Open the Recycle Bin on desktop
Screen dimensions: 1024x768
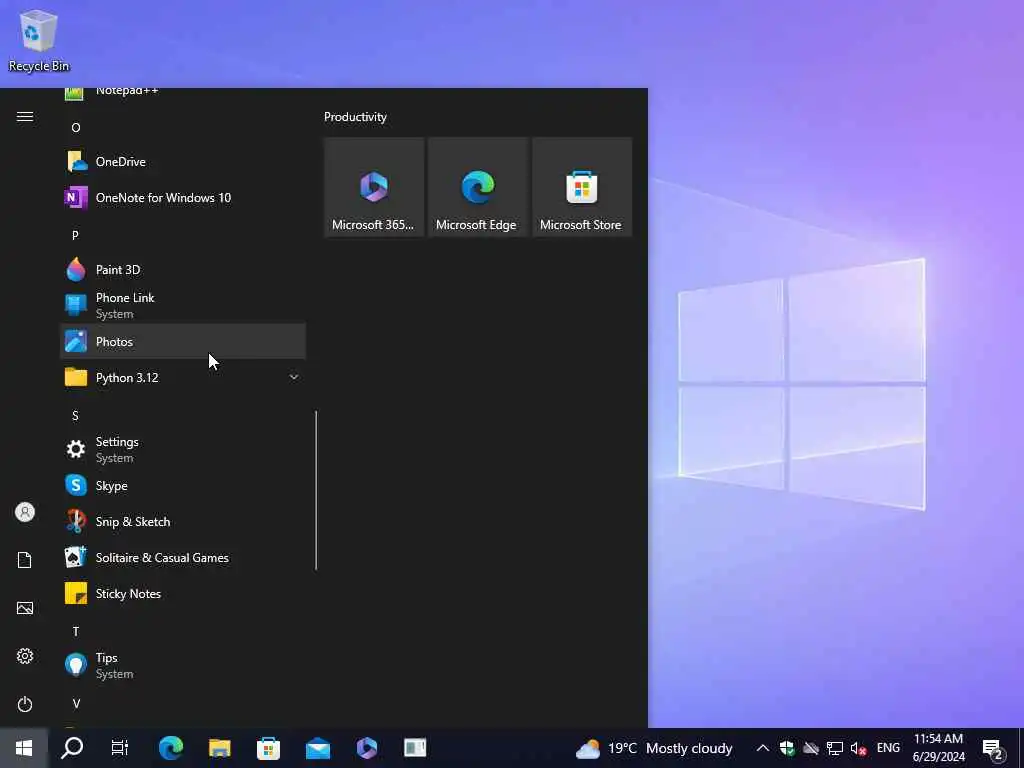[x=39, y=40]
